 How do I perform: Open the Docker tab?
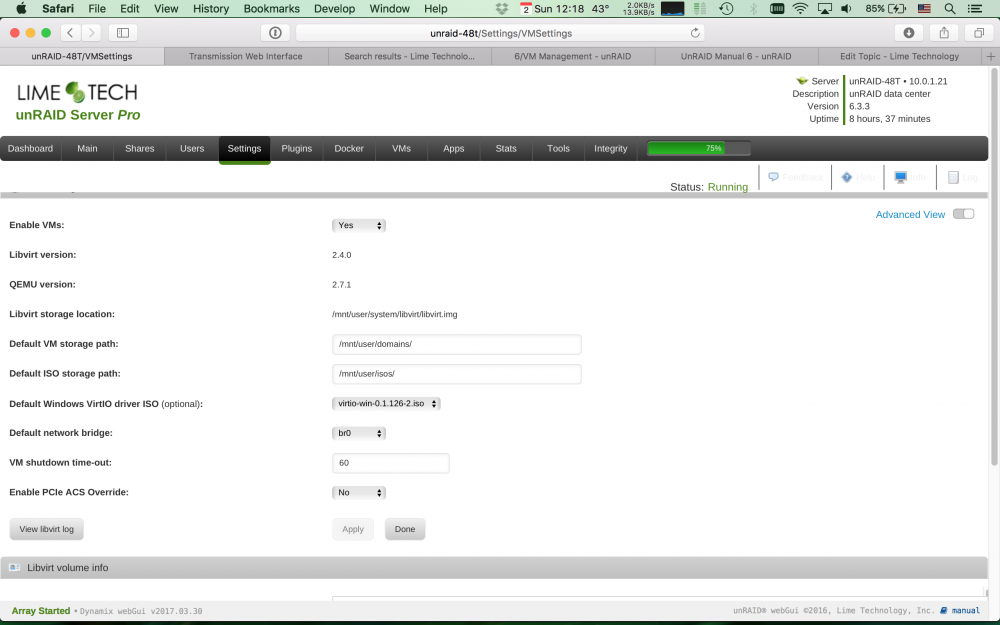(x=349, y=148)
